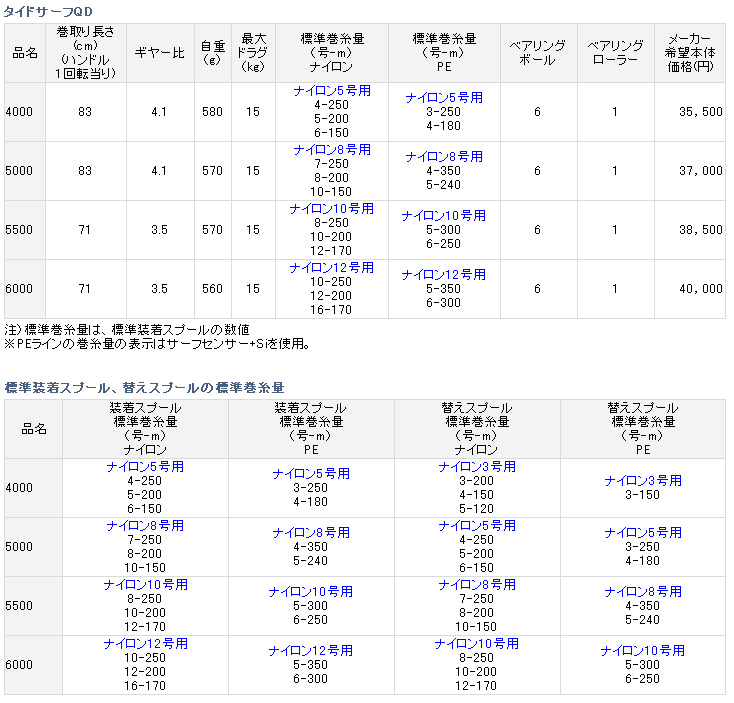734x703 pixels.
Task: Click ナイロン10号用 in 替えスプール PE column
Action: [642, 651]
